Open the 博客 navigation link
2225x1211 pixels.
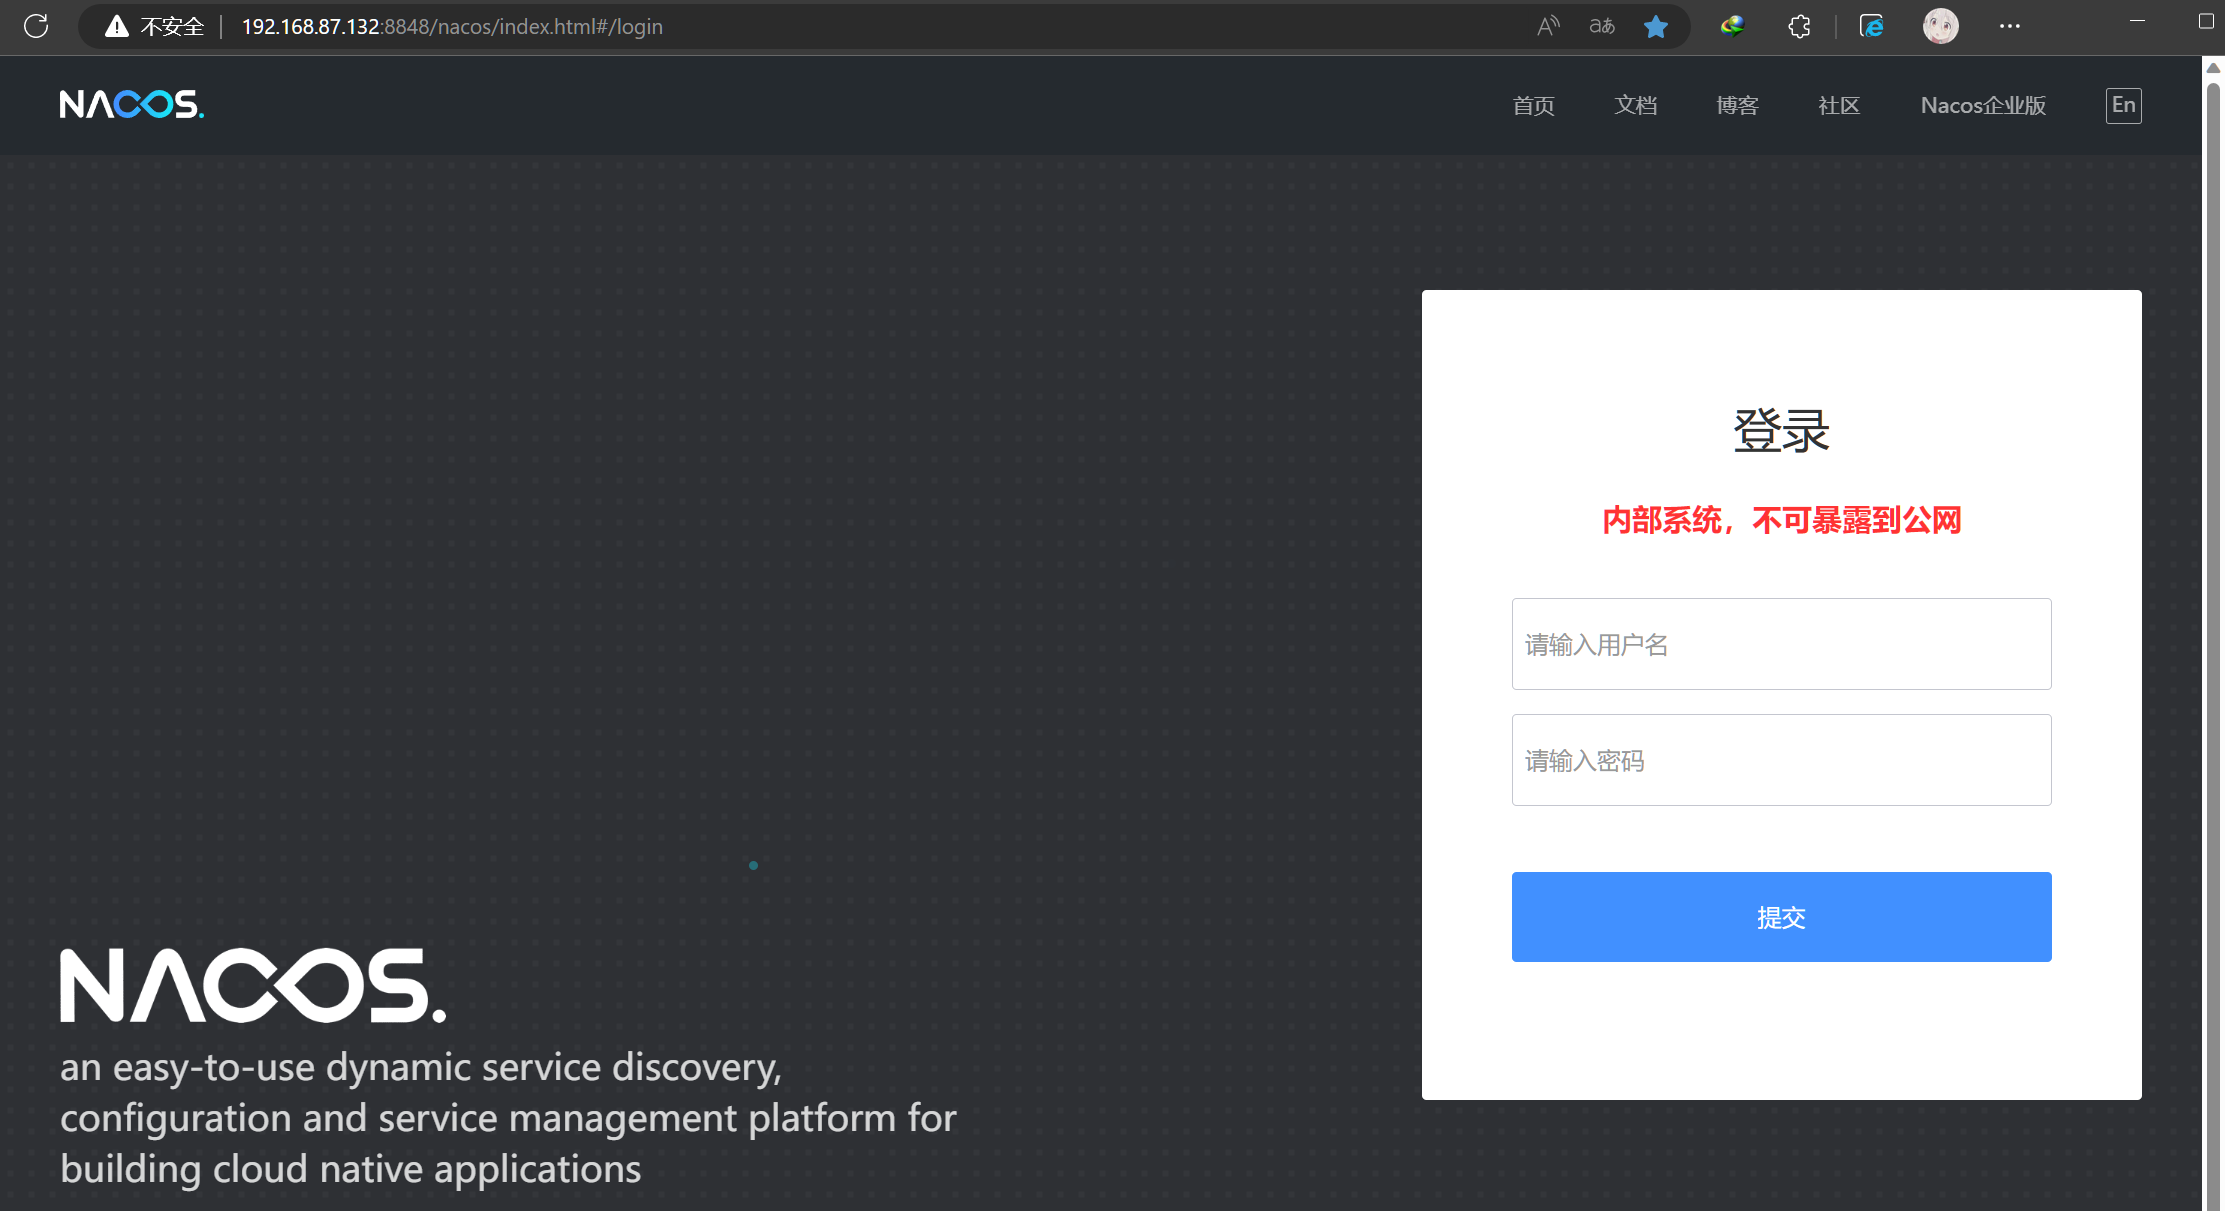(x=1737, y=105)
